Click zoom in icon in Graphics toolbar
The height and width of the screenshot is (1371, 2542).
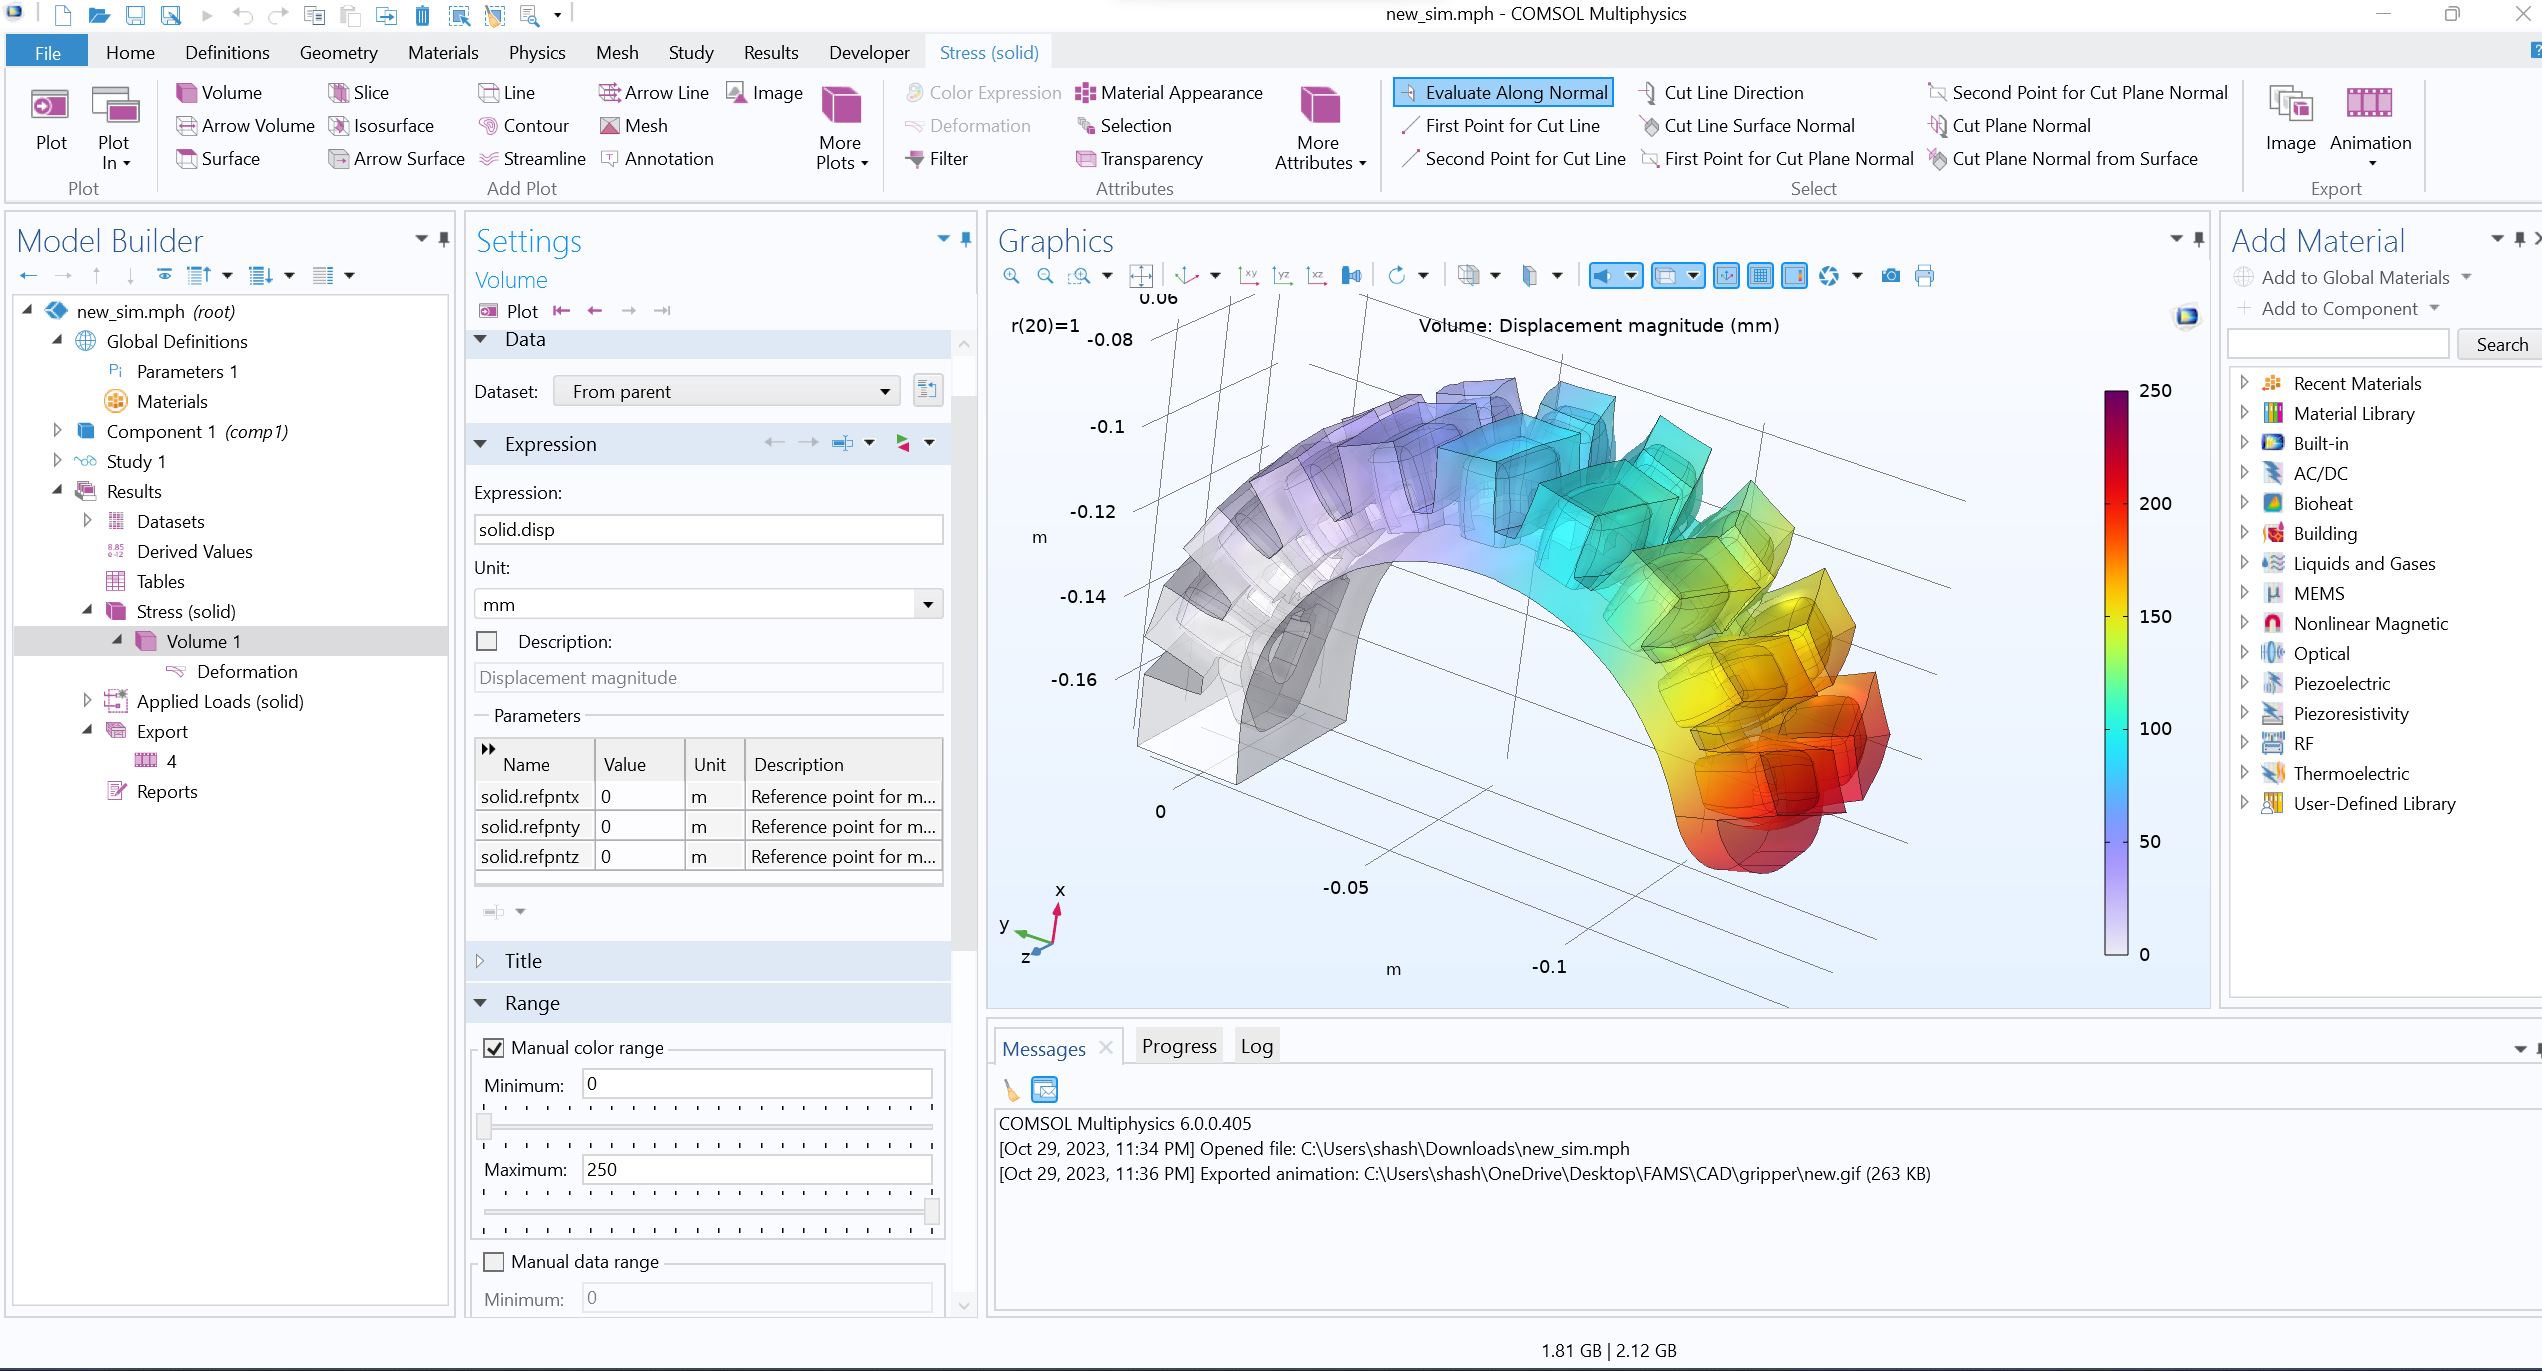(x=1011, y=276)
